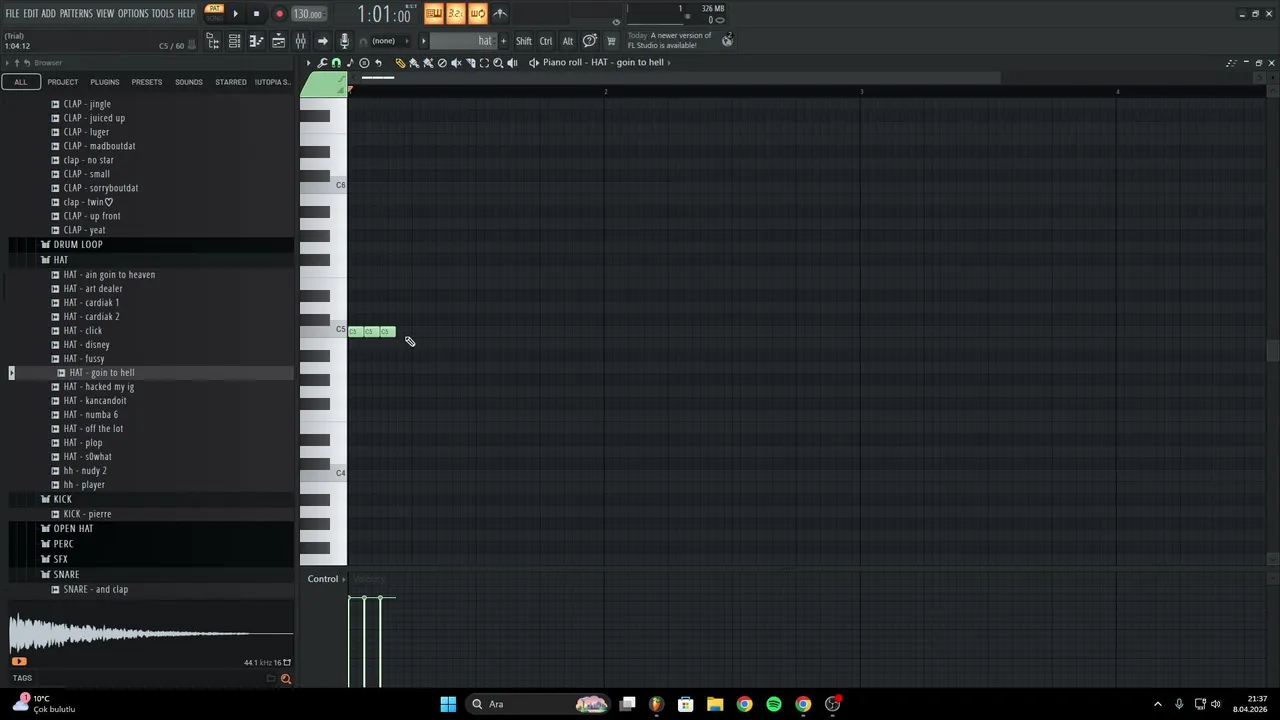Toggle the Ctrl modifier button
The width and height of the screenshot is (1280, 720).
pos(546,41)
